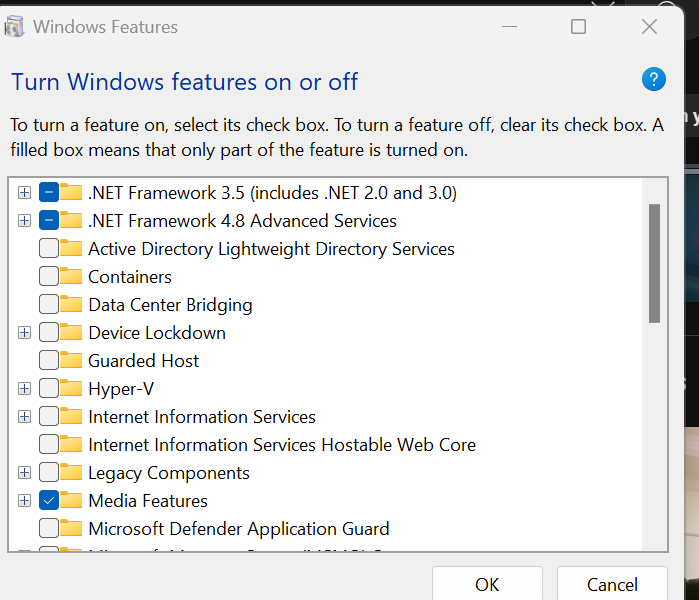Check the Data Center Bridging box
The height and width of the screenshot is (600, 699).
click(x=49, y=305)
